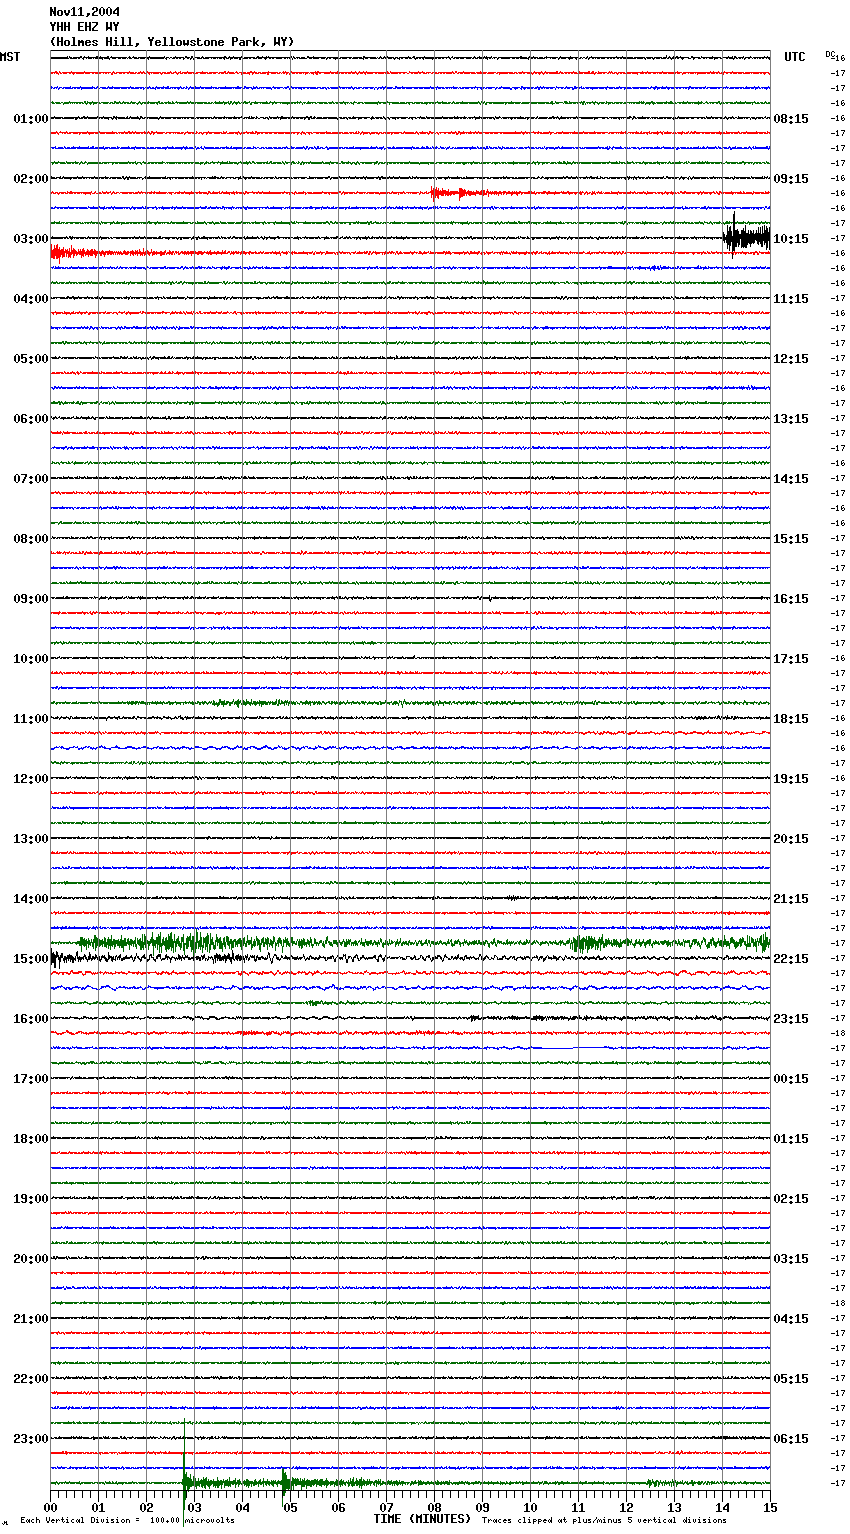Screen dimensions: 850x1534
Task: Click the 00:15 UTC time label
Action: pos(791,1079)
